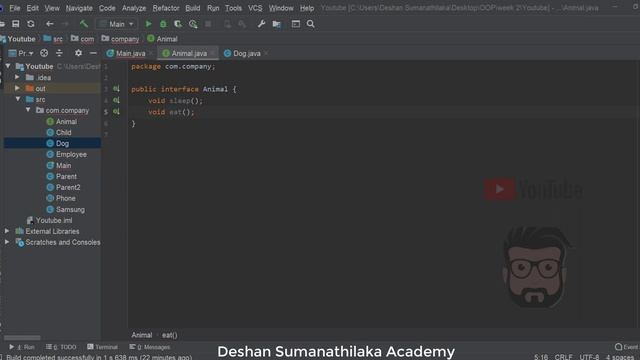Select the Parent2 class in project tree
This screenshot has width=640, height=360.
pyautogui.click(x=63, y=187)
